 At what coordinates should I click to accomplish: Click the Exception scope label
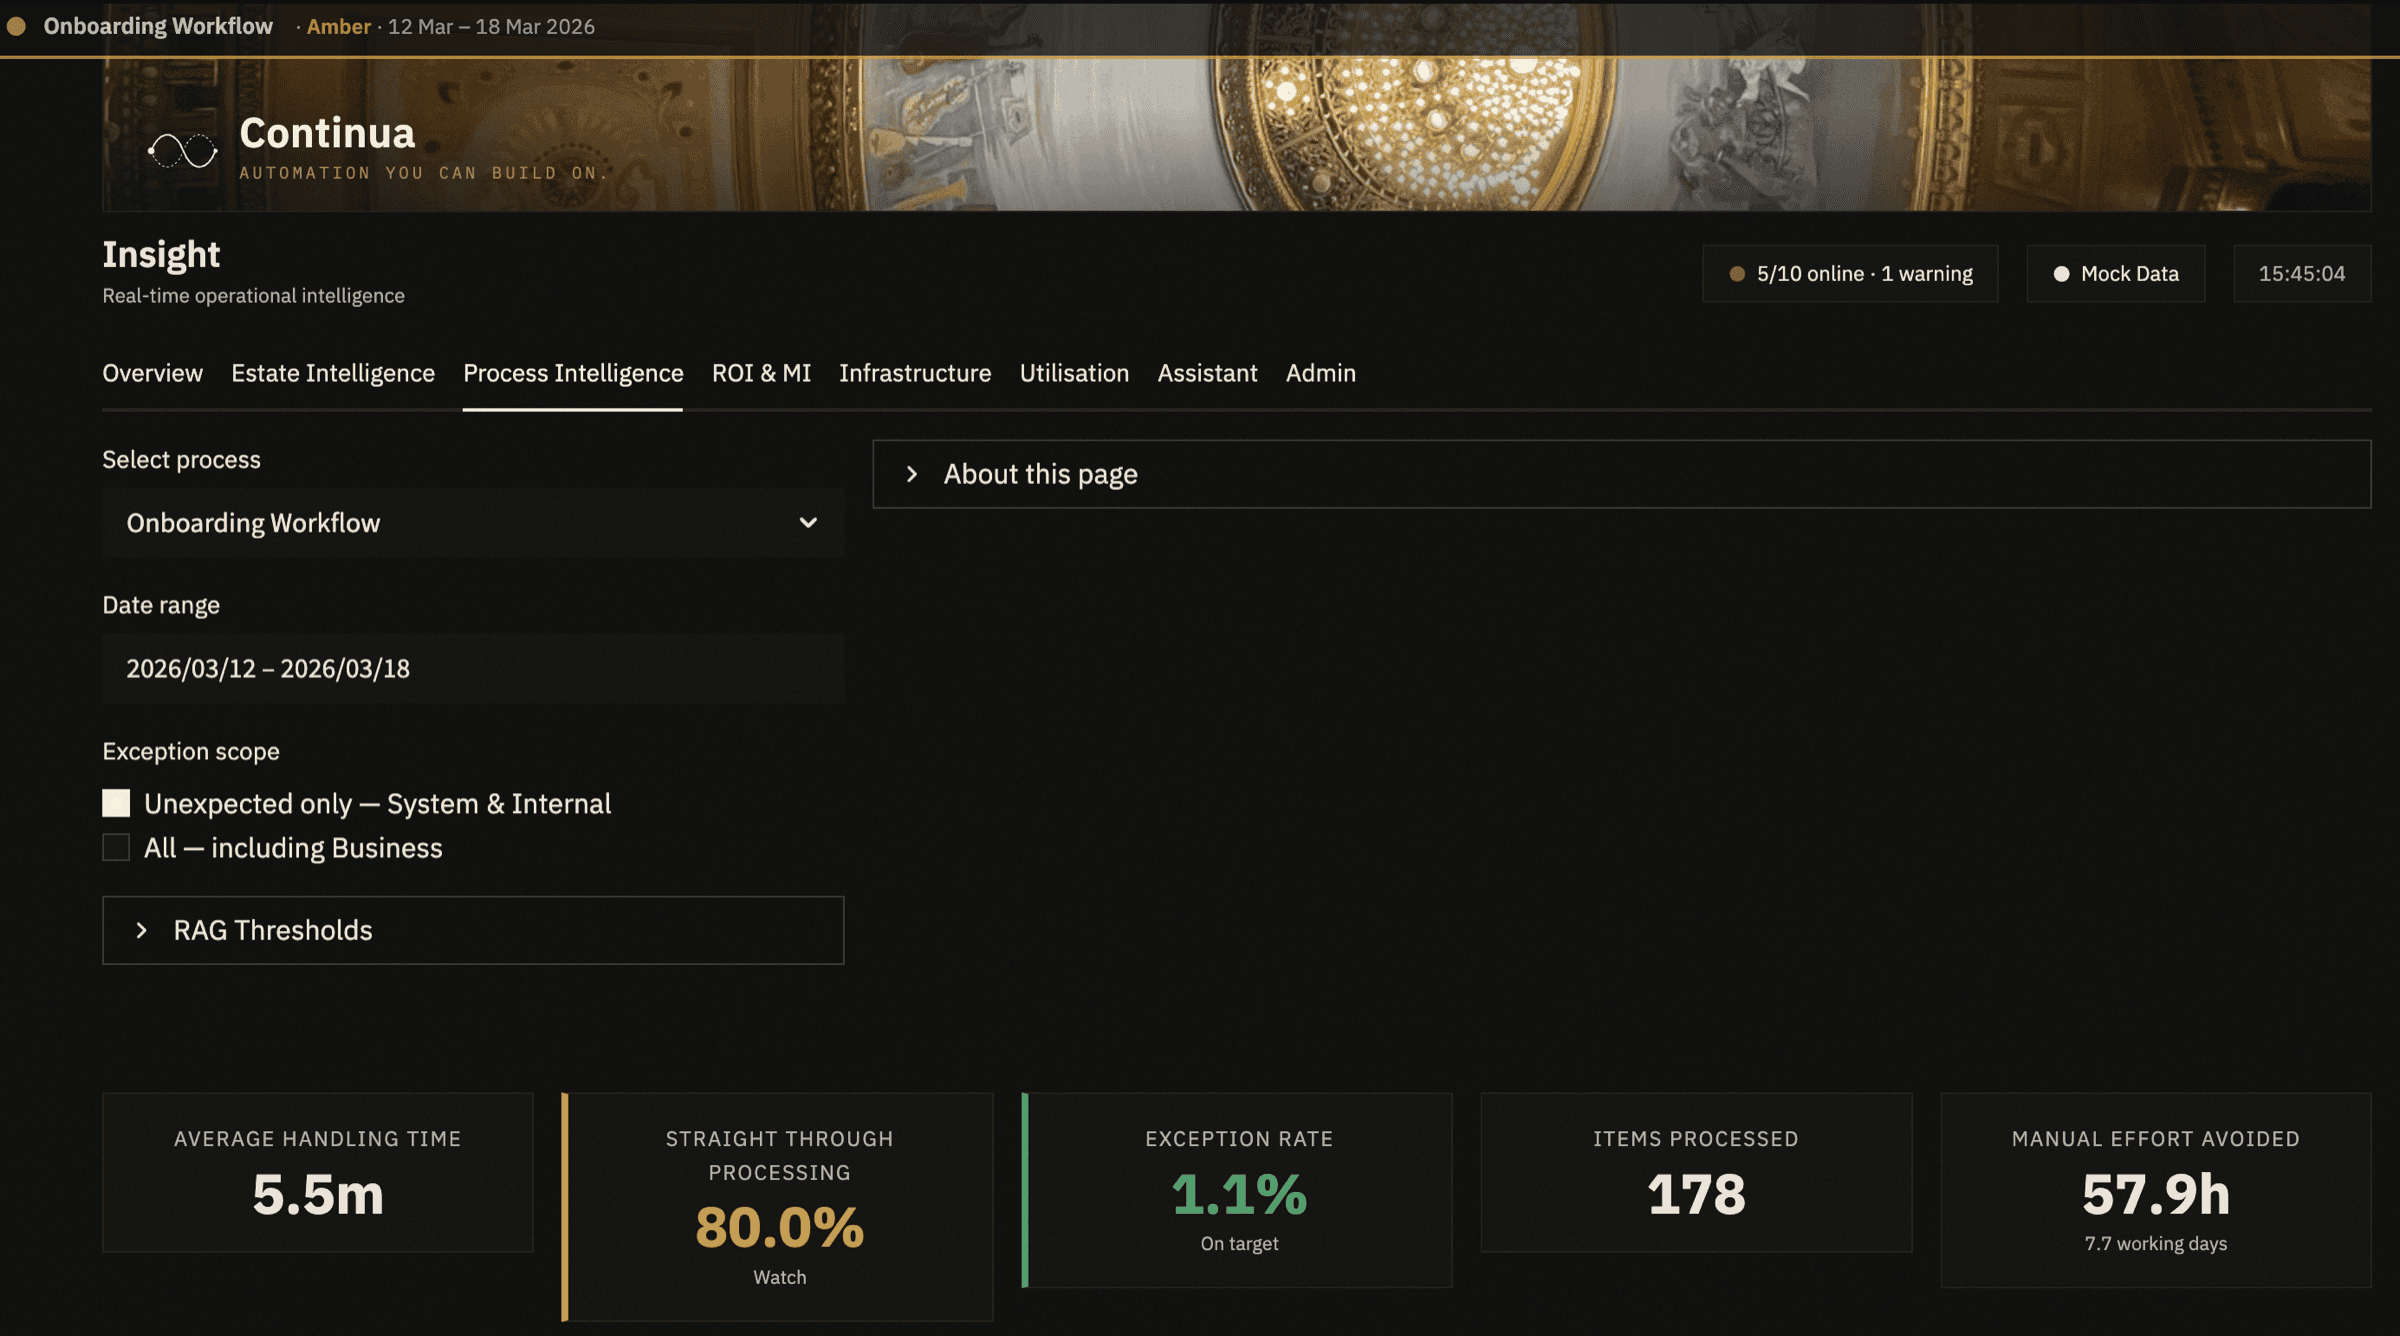191,751
